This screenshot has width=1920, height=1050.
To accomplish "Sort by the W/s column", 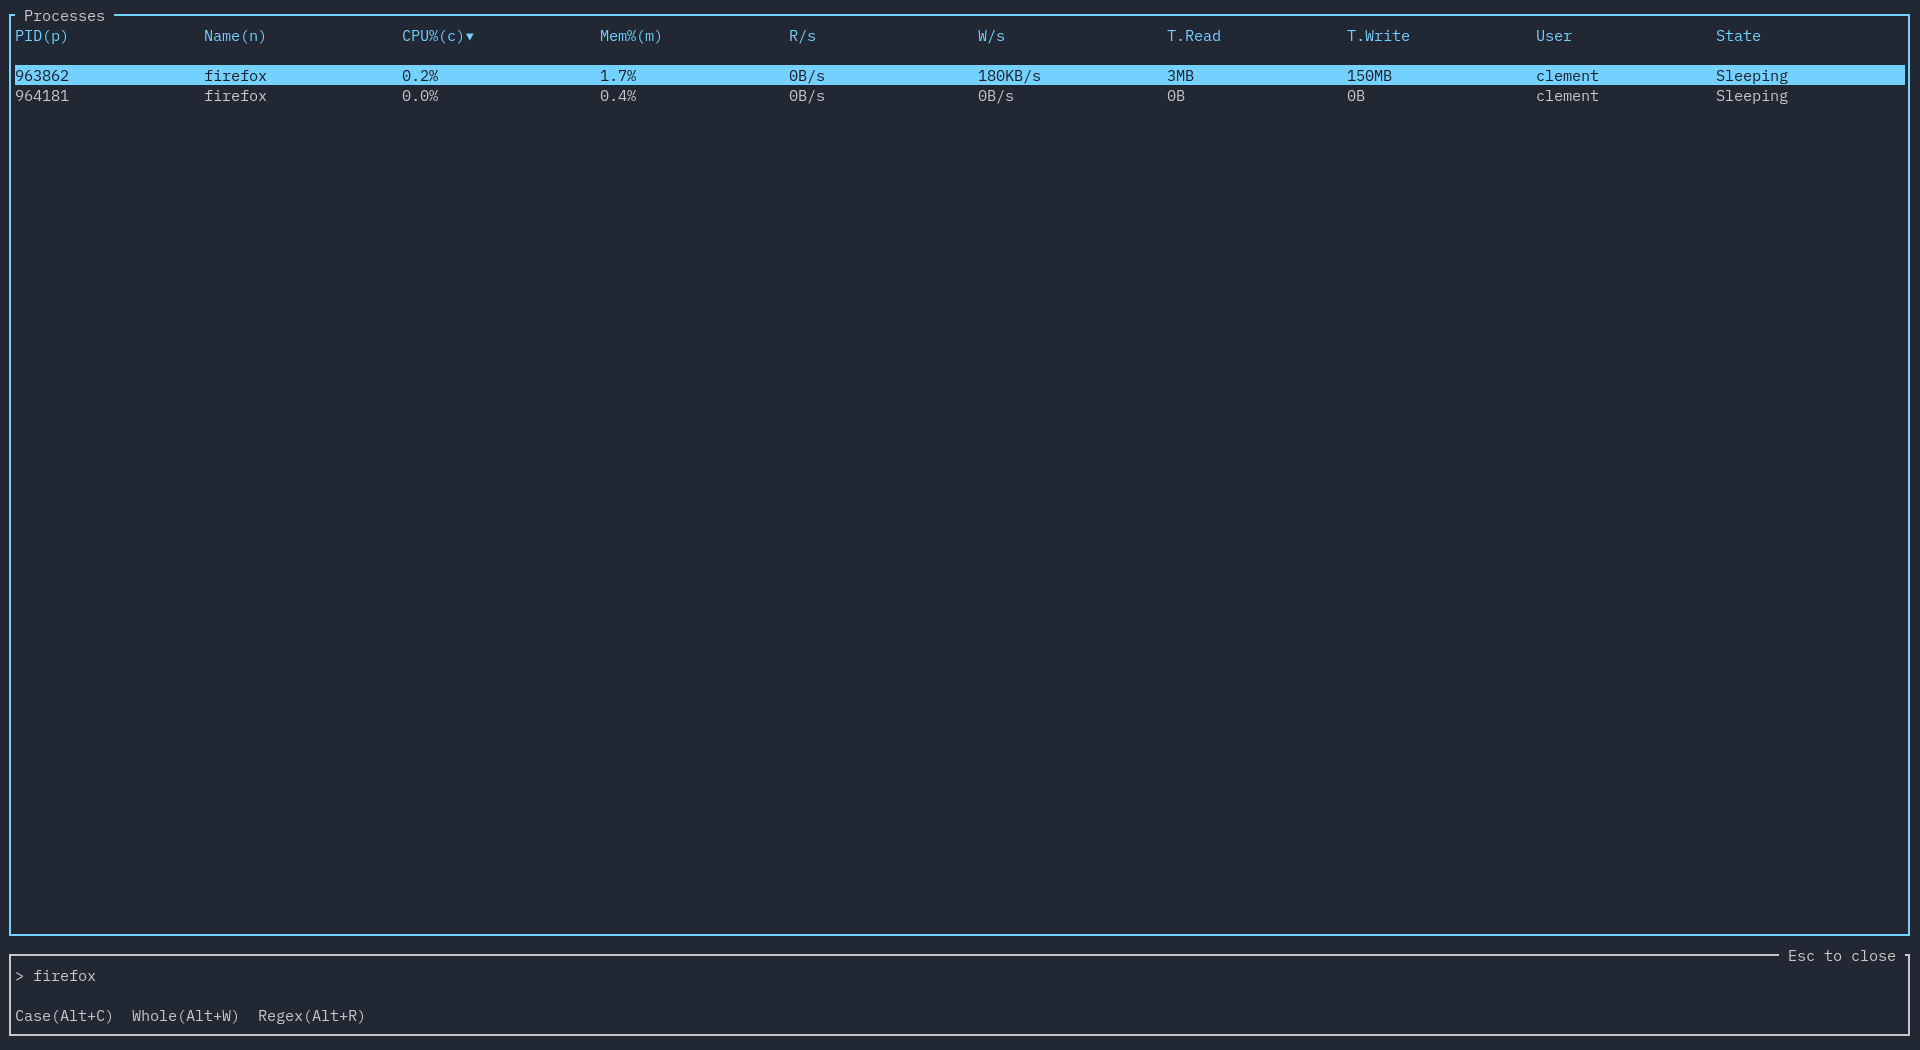I will [x=990, y=36].
